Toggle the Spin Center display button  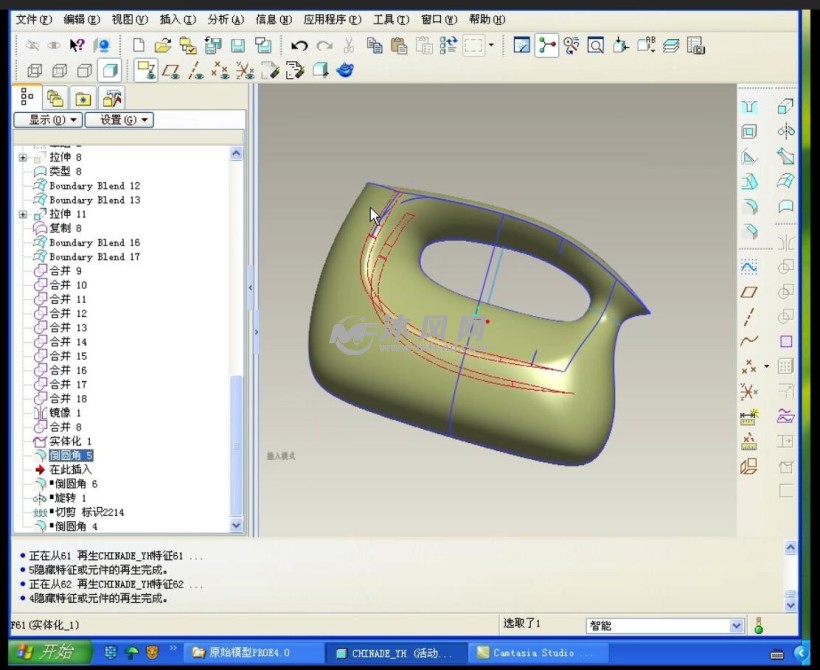point(546,46)
